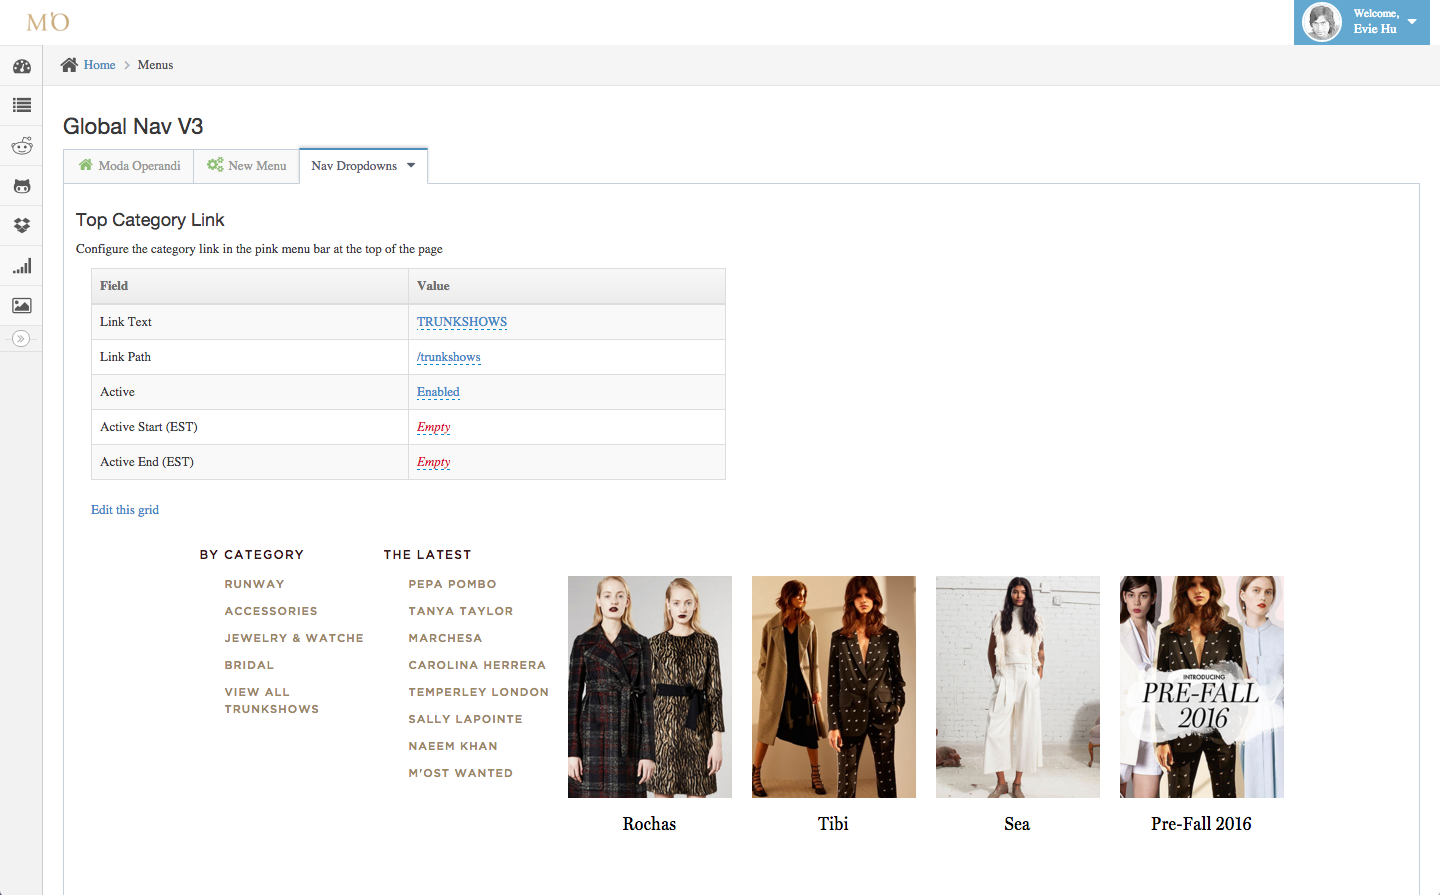Expand the sidebar with double-arrow button
This screenshot has height=895, width=1440.
point(21,339)
